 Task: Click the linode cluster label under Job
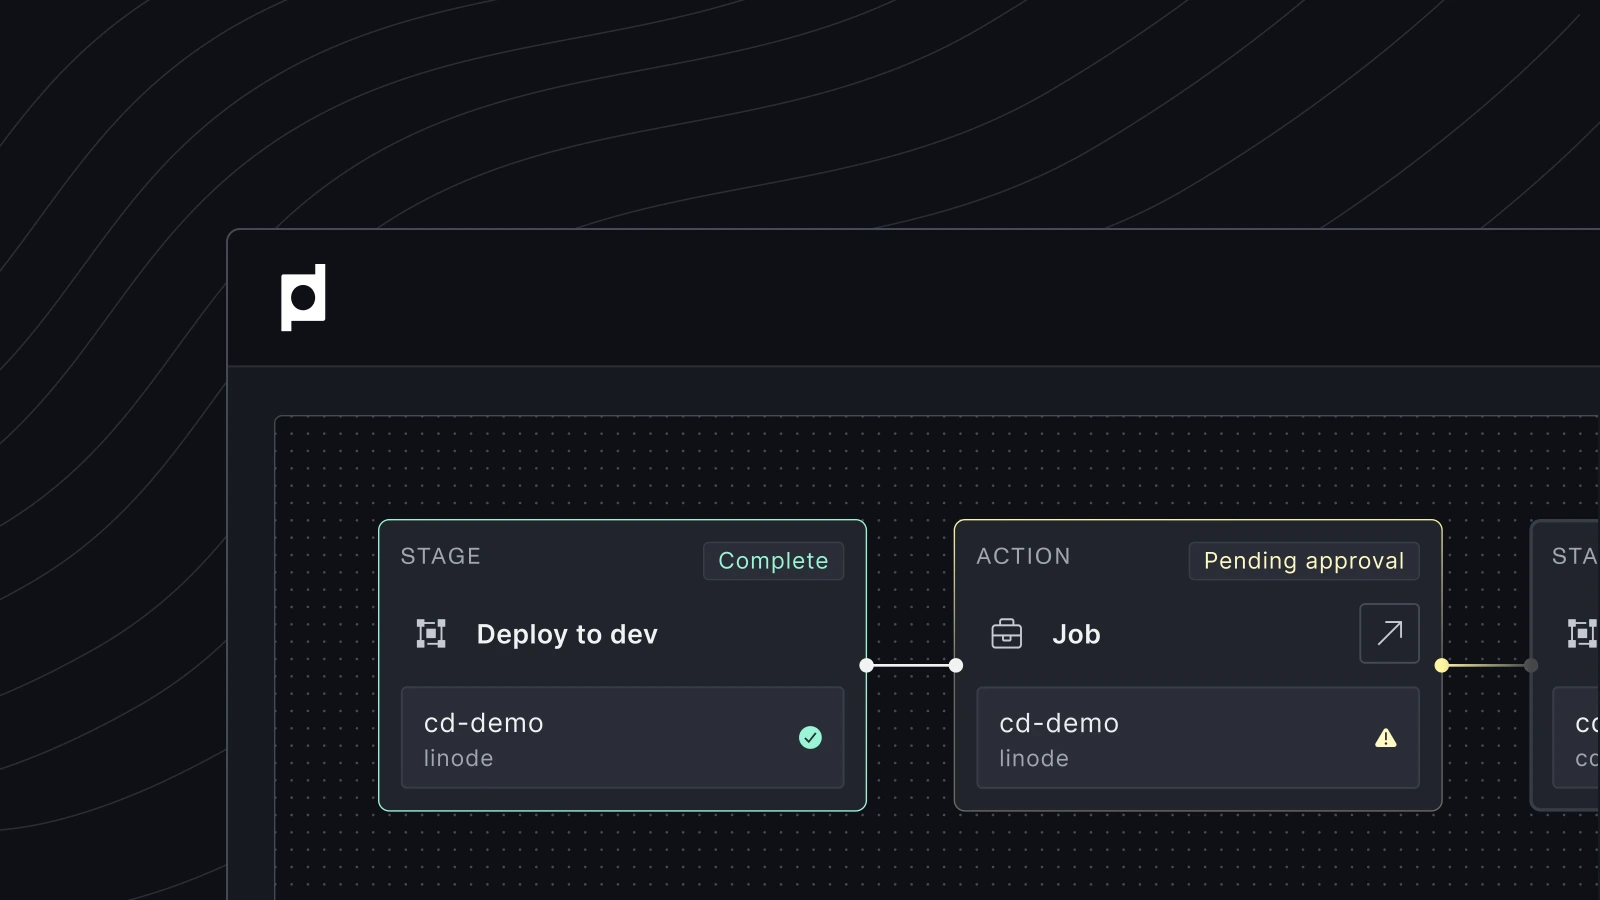1034,759
